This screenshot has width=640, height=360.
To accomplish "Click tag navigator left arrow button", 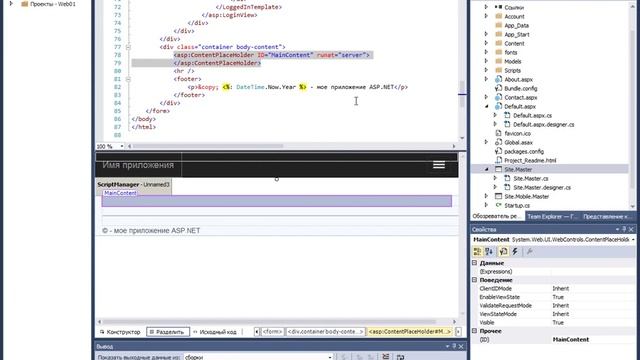I will click(257, 332).
